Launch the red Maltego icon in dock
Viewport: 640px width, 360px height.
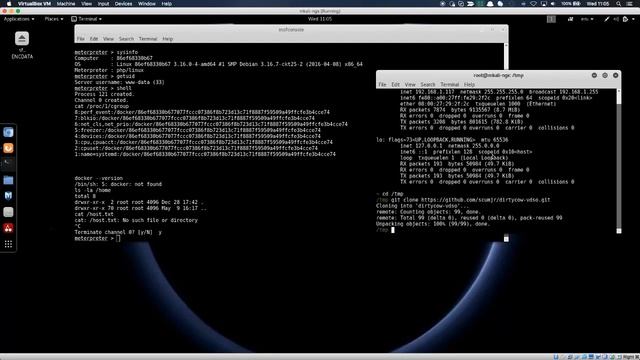pos(8,228)
